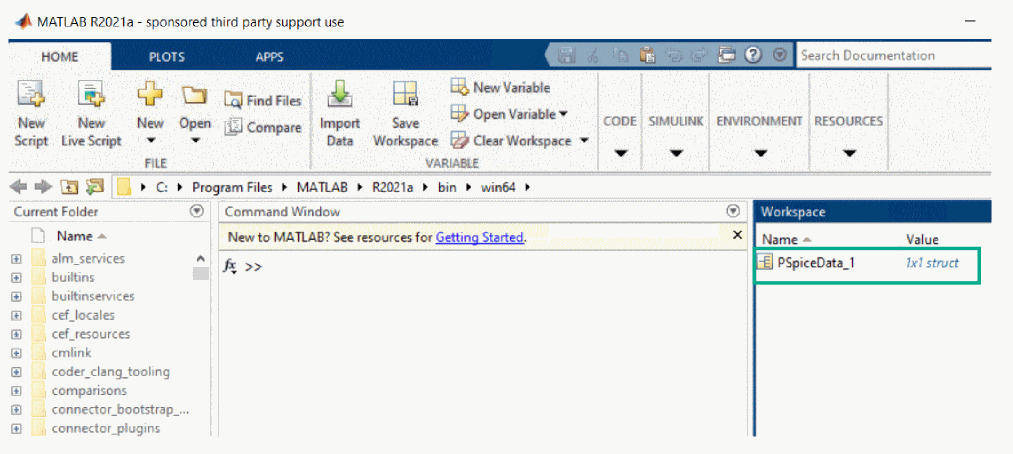Expand the SIMULINK section

tap(676, 154)
